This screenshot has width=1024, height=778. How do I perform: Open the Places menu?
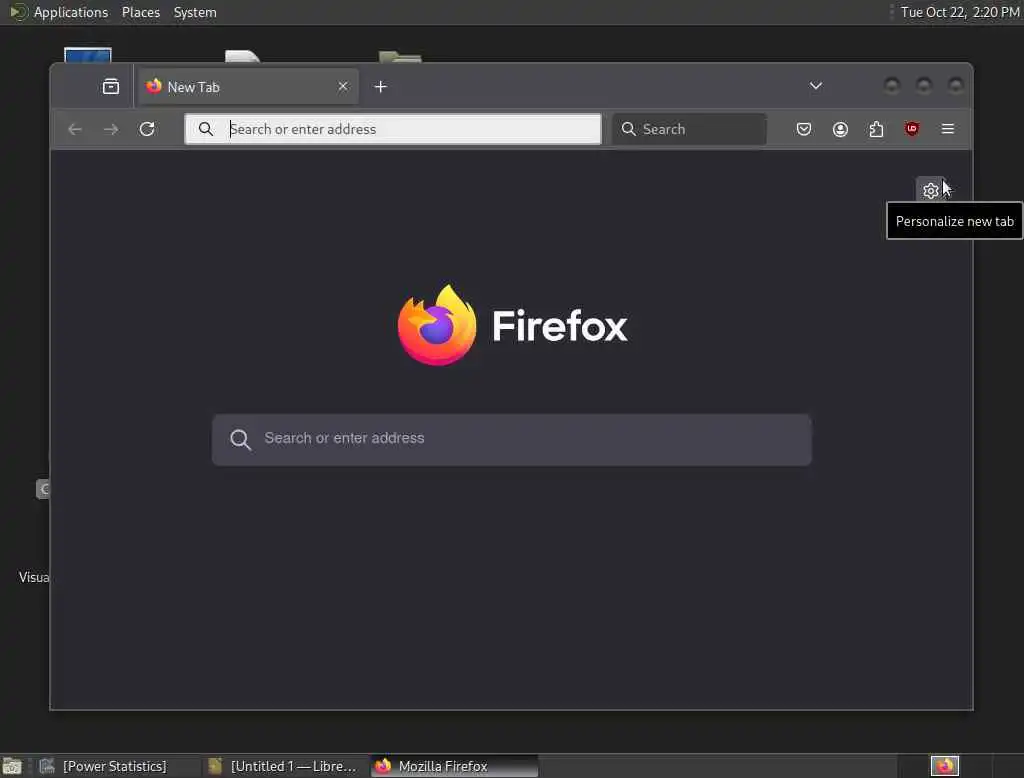pos(141,12)
